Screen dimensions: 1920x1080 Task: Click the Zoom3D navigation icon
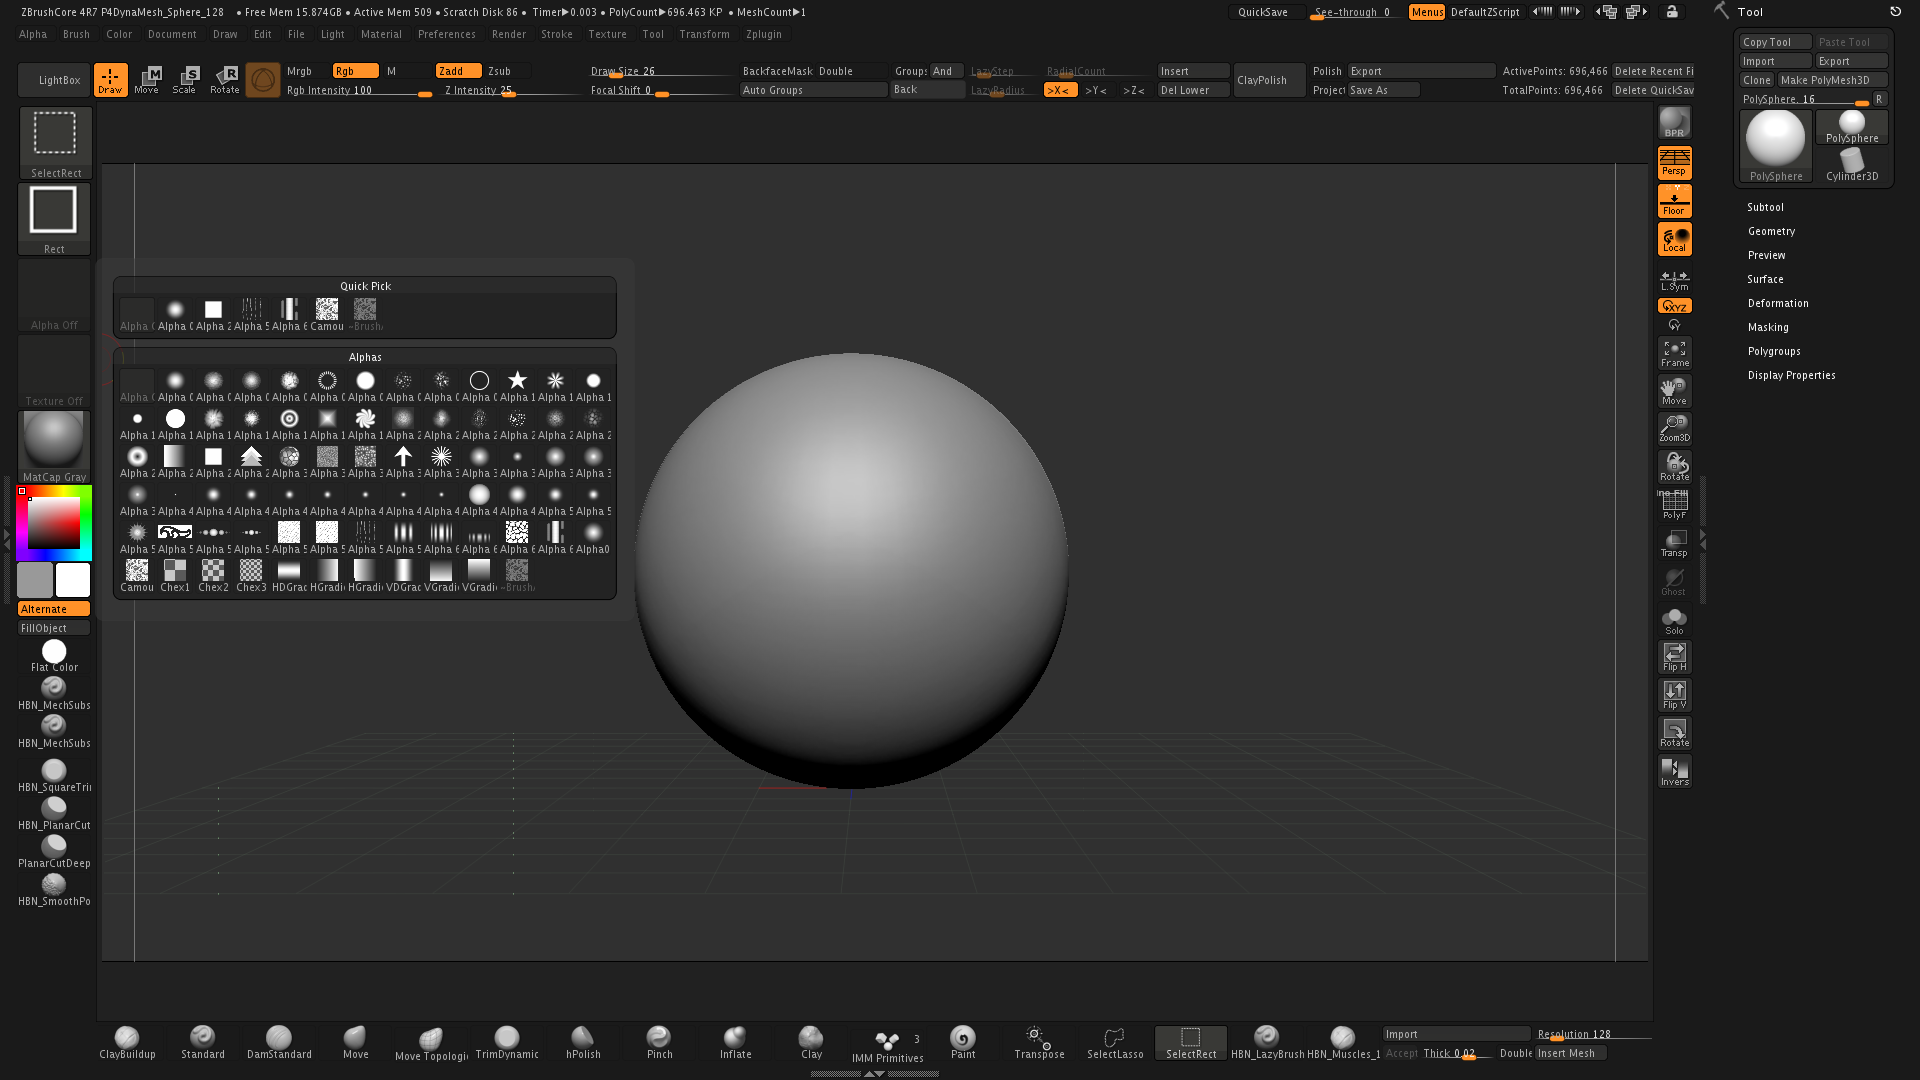1674,429
